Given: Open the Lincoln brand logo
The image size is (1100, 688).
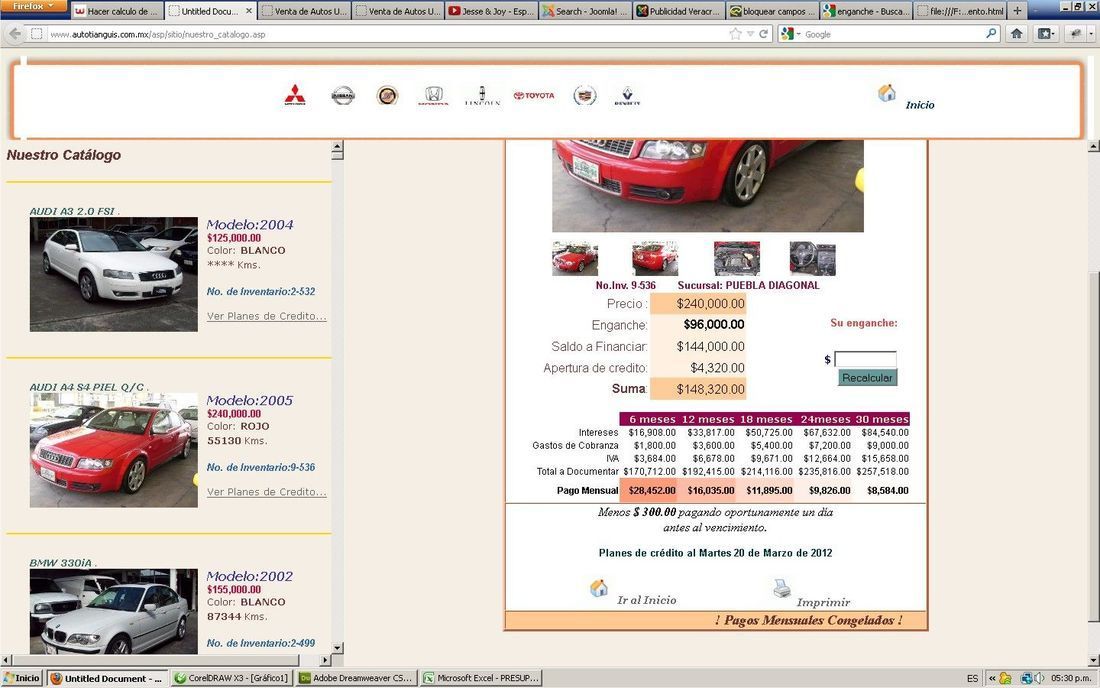Looking at the screenshot, I should pyautogui.click(x=482, y=95).
